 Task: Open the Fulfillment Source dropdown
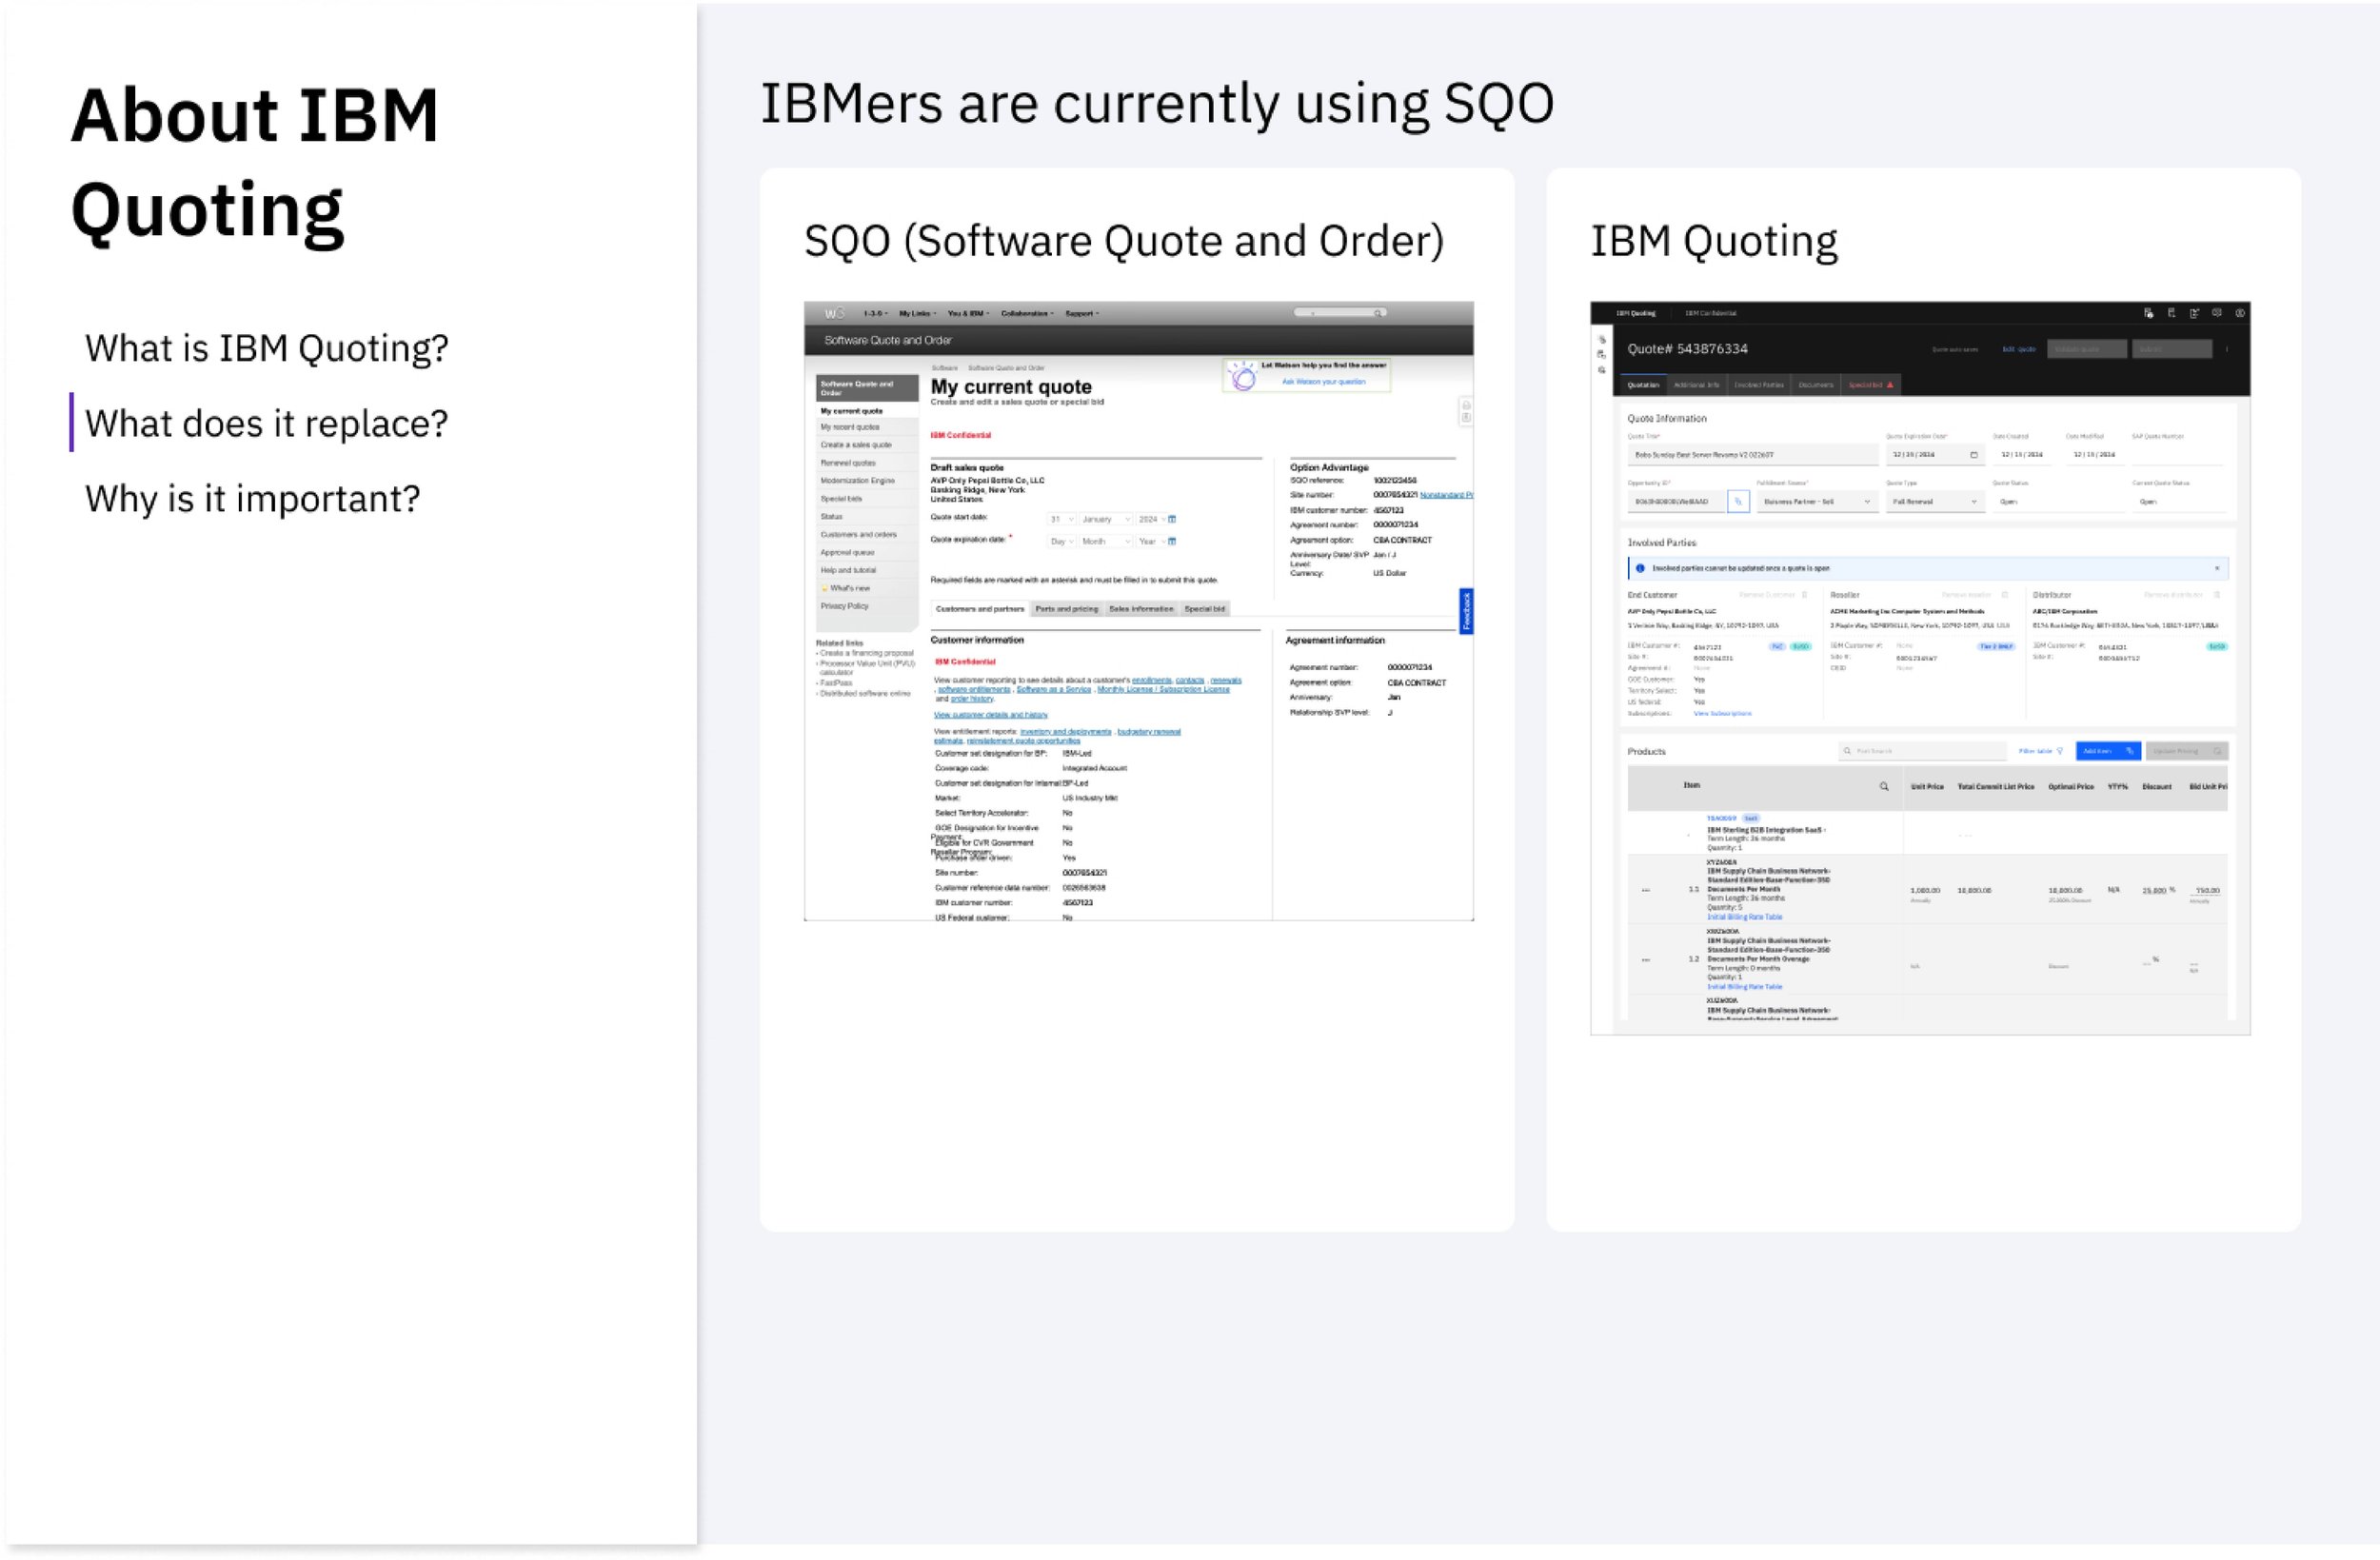pos(1817,501)
